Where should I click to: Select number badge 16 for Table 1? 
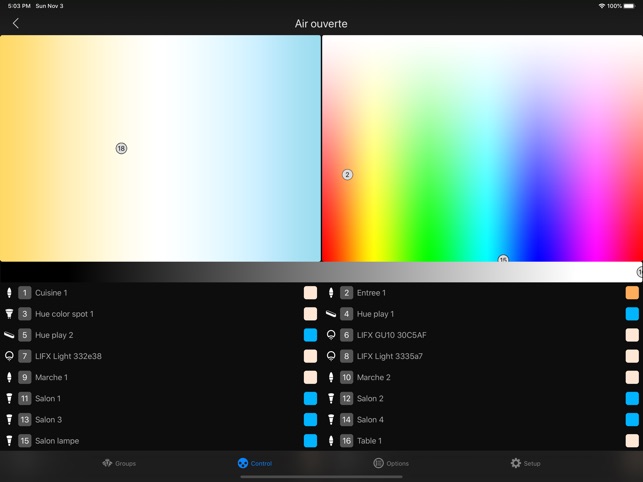click(347, 441)
